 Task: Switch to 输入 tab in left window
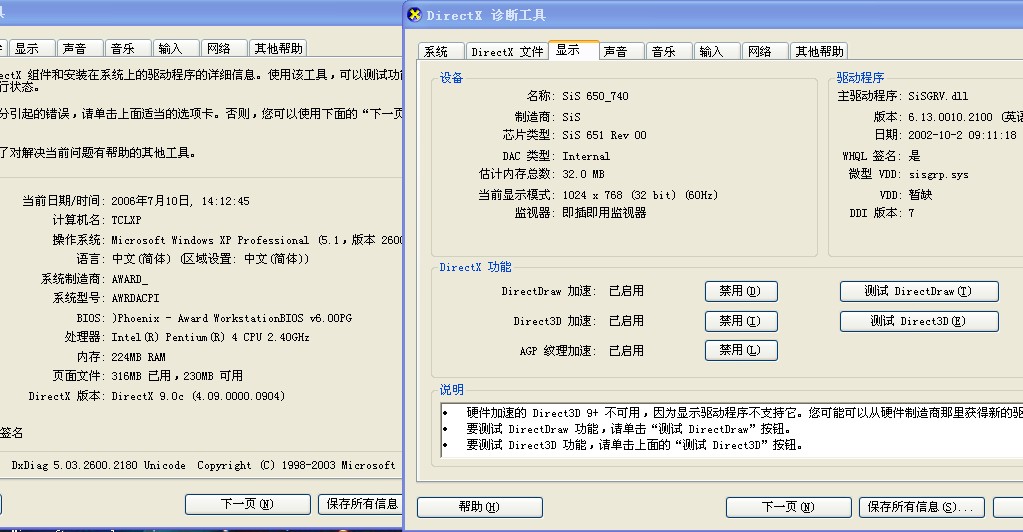click(176, 48)
